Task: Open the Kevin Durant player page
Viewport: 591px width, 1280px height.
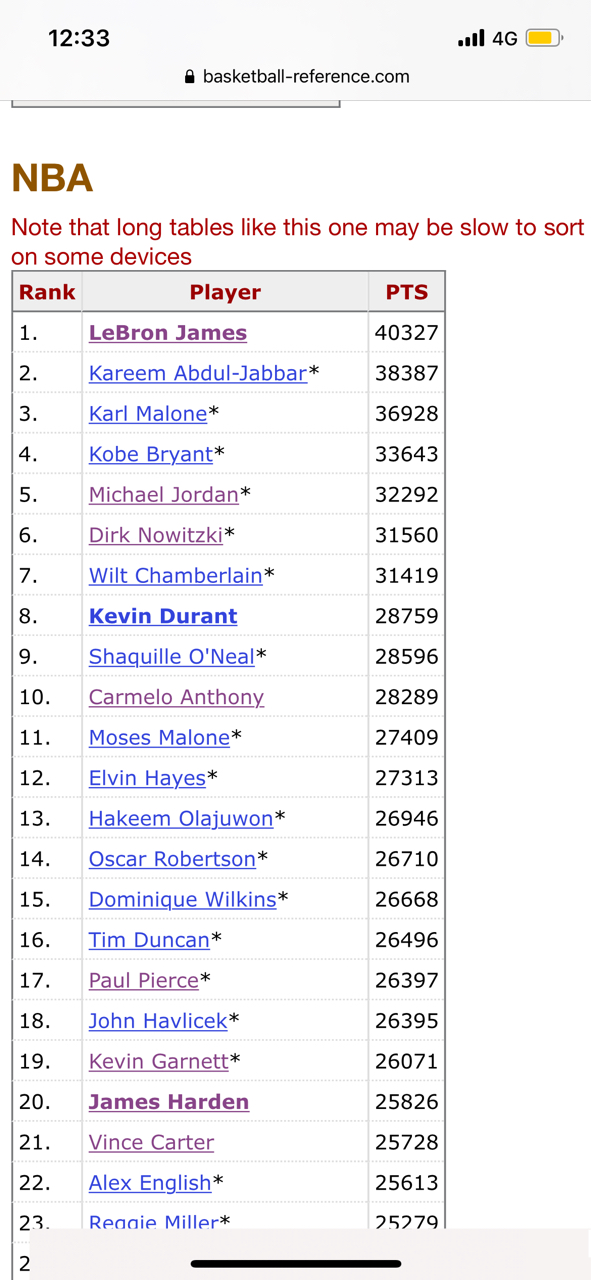Action: pyautogui.click(x=163, y=616)
